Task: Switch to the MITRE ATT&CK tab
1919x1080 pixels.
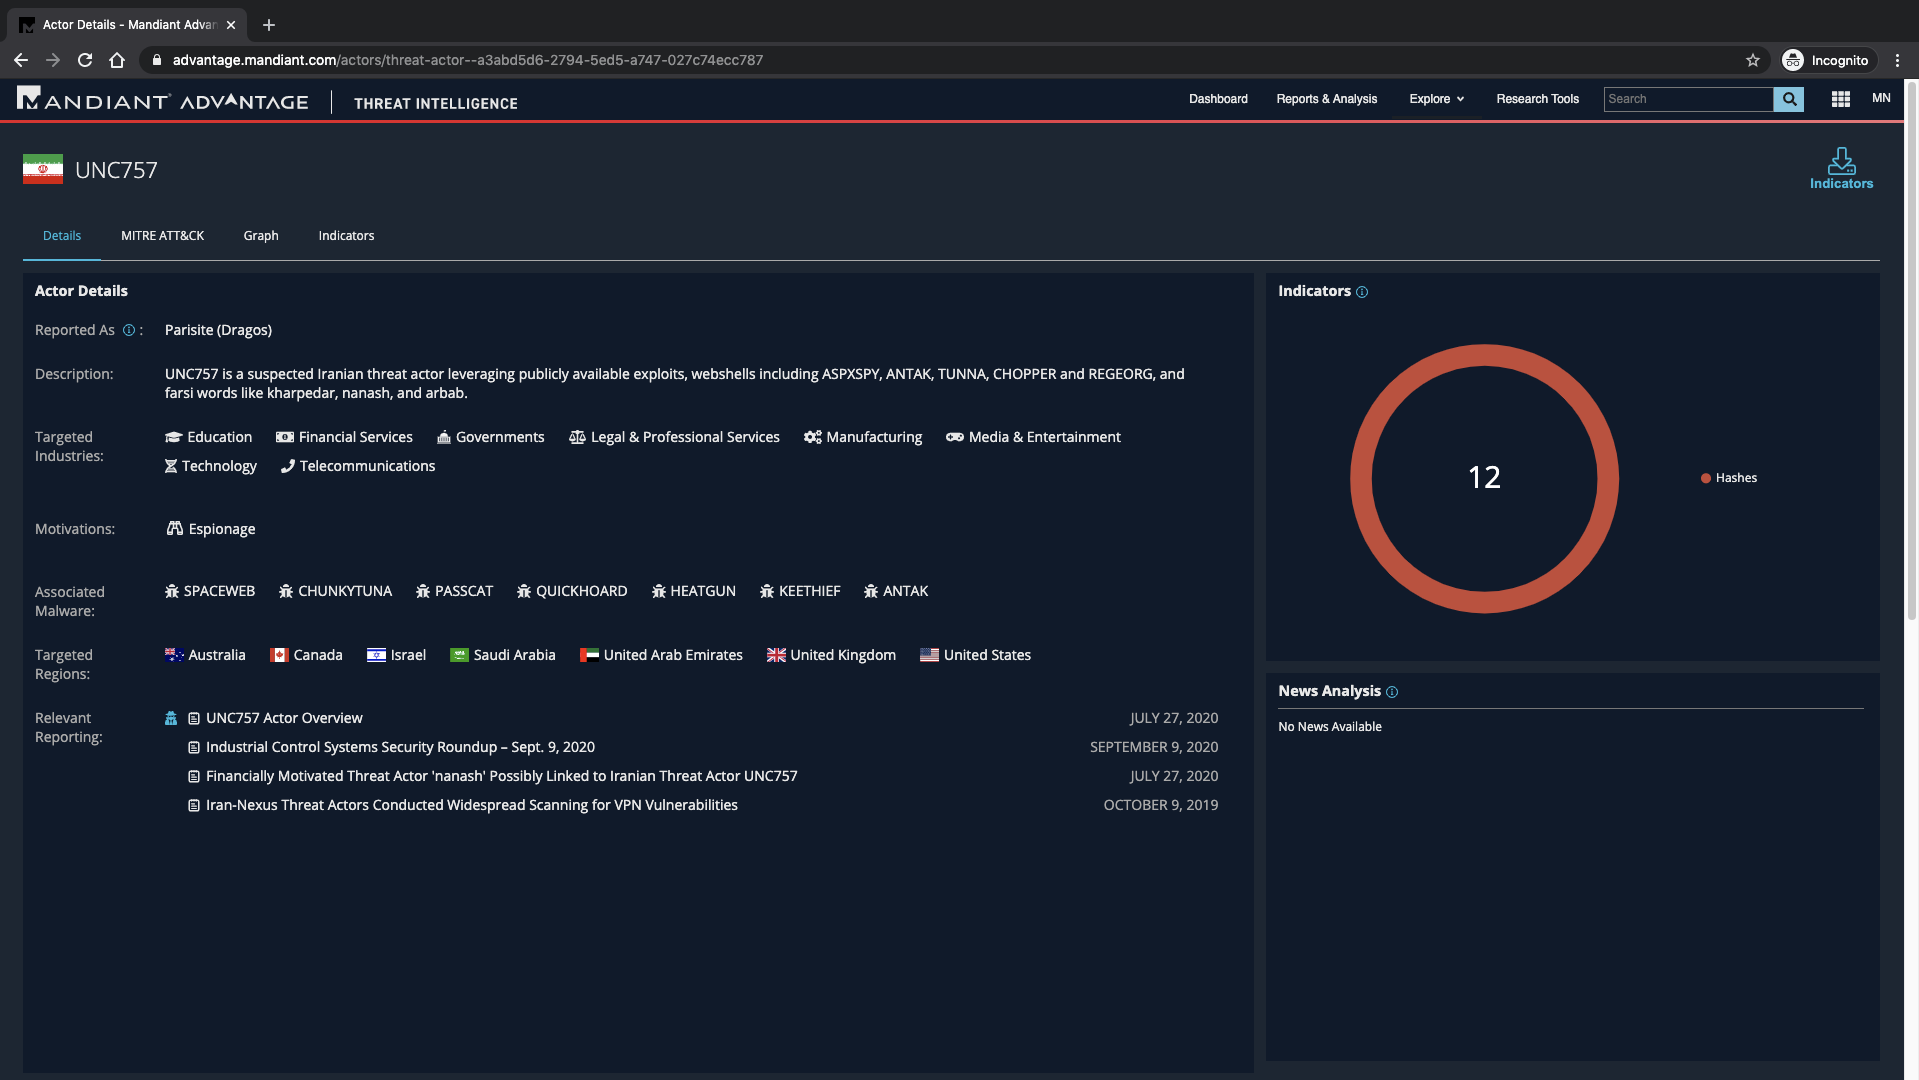Action: pos(162,236)
